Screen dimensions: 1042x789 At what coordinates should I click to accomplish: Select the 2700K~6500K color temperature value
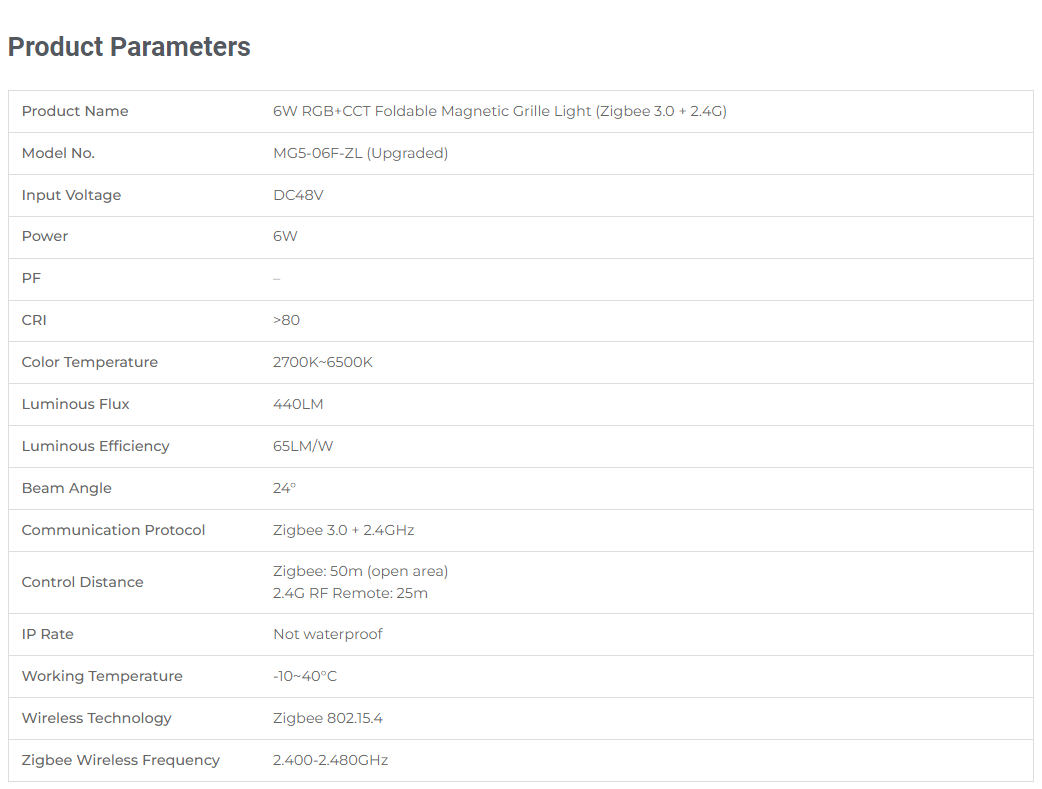click(x=322, y=362)
